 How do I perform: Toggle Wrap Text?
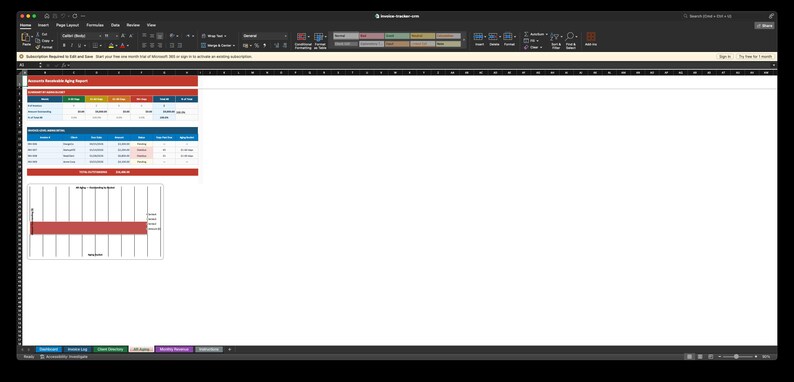(213, 36)
